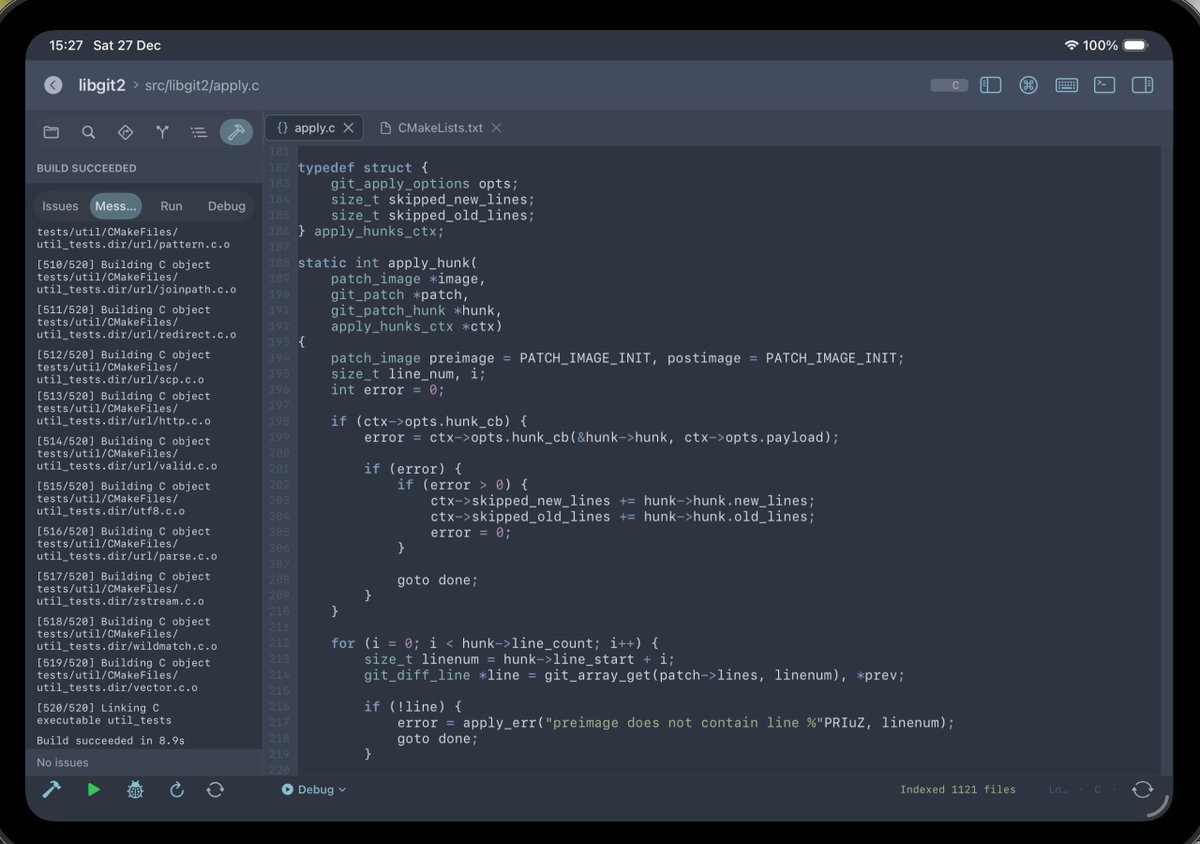Click the first goto done; statement on line 208
The width and height of the screenshot is (1200, 844).
click(437, 580)
